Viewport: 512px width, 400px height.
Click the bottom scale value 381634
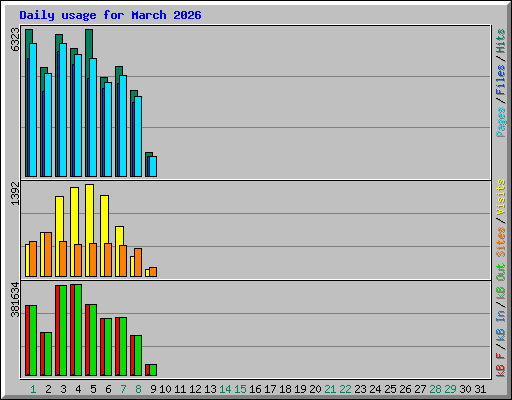point(15,299)
